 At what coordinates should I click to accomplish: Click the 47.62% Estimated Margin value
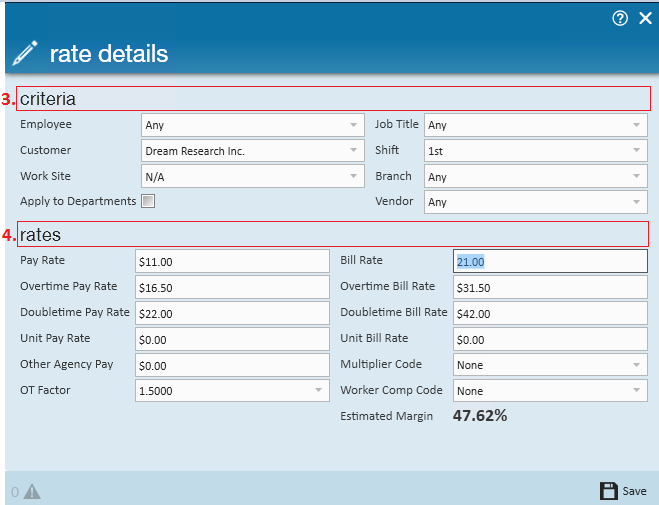pos(480,416)
